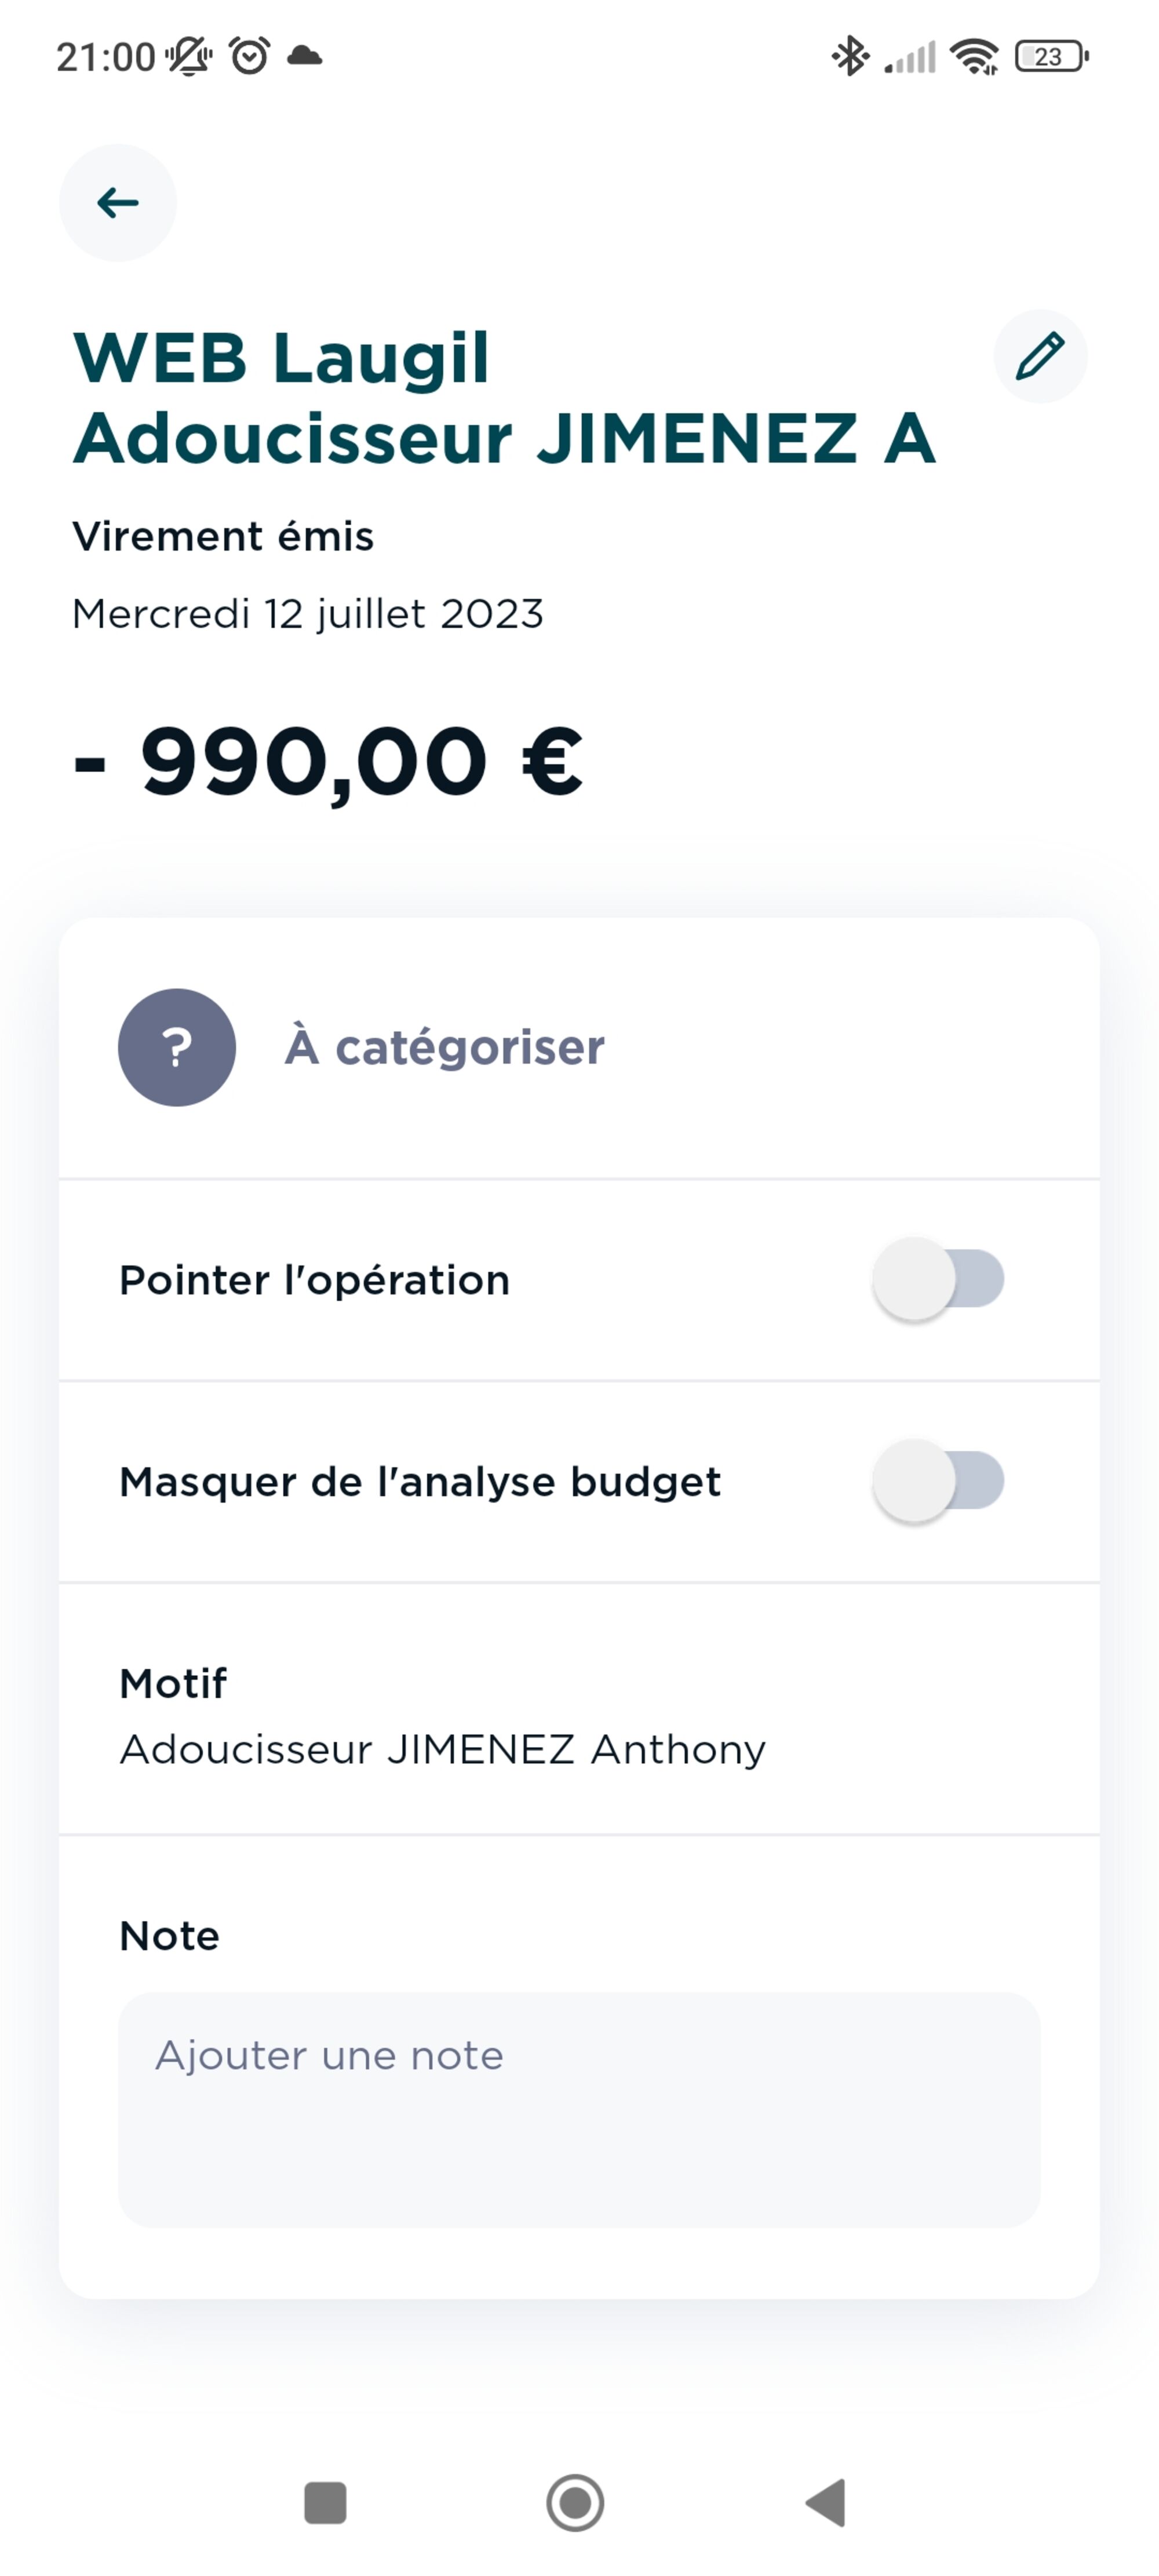Toggle the Pointer l'opération switch
The height and width of the screenshot is (2576, 1159).
938,1279
